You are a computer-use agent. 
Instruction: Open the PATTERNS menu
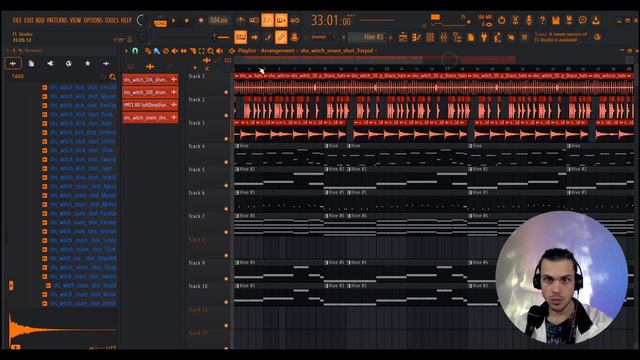(57, 20)
